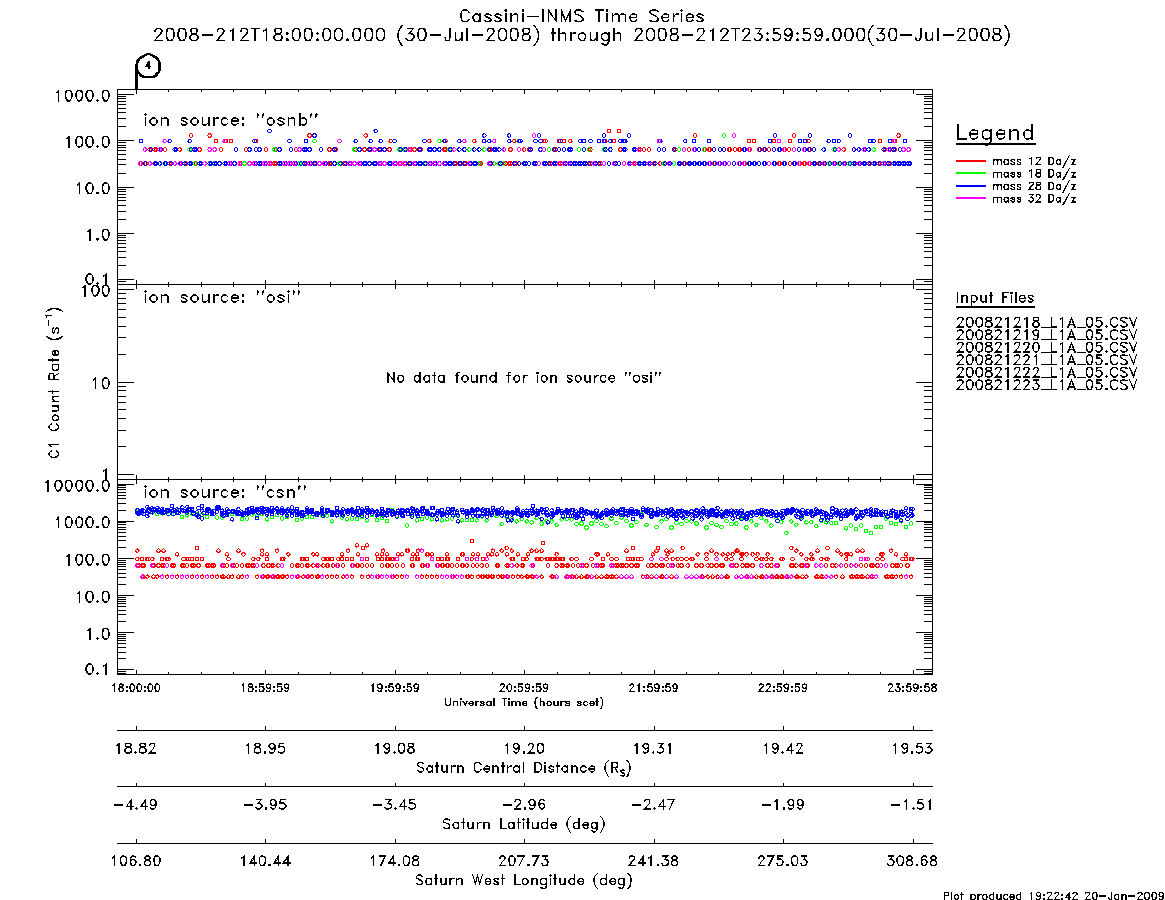This screenshot has width=1165, height=900.
Task: Click legend text "mass 32 Da/z"
Action: point(1034,199)
